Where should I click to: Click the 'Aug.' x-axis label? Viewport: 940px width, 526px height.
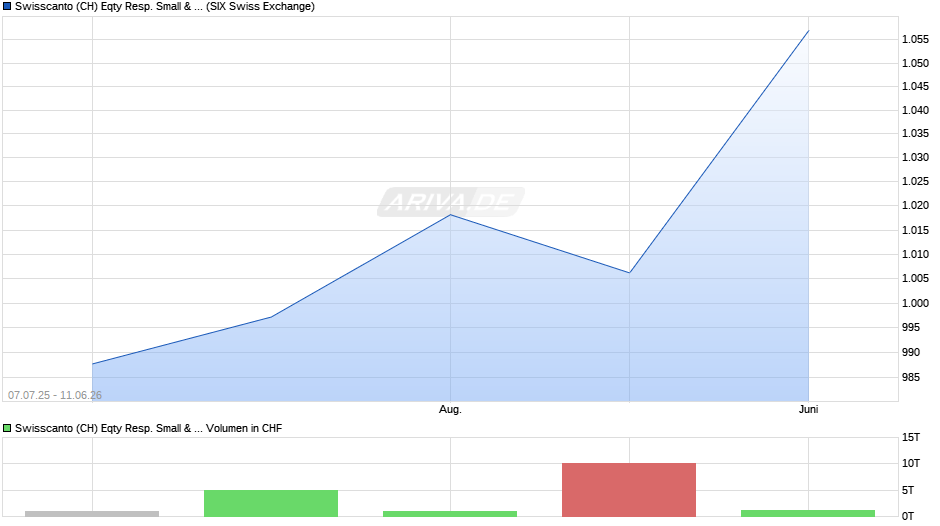click(x=450, y=410)
